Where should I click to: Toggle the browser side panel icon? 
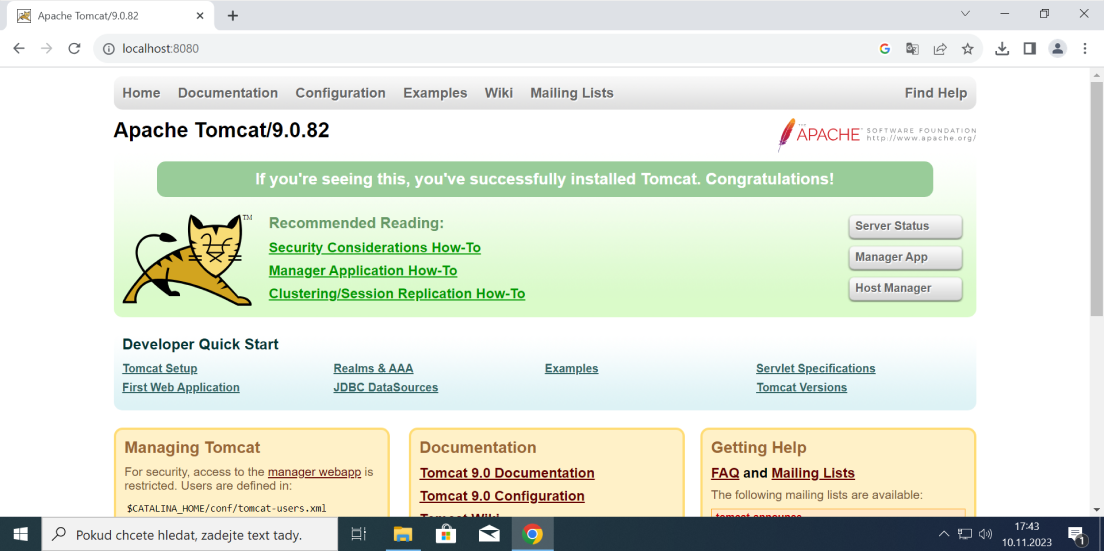tap(1029, 48)
